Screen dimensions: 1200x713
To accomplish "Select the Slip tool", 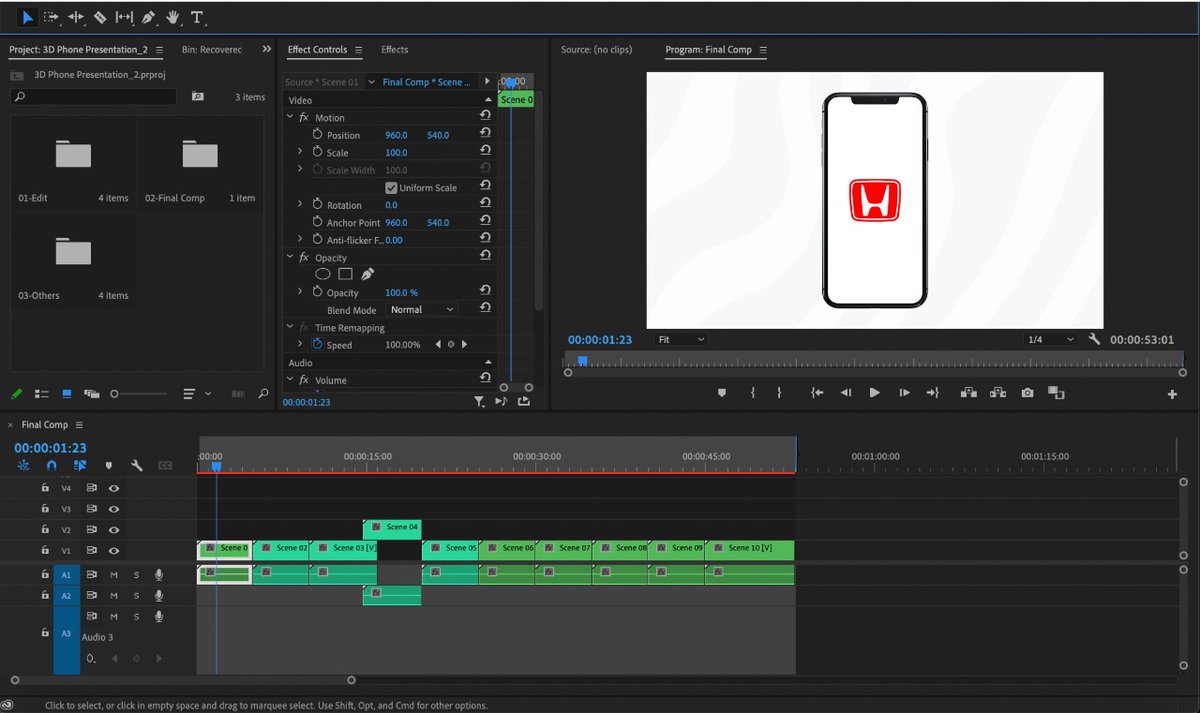I will click(124, 17).
